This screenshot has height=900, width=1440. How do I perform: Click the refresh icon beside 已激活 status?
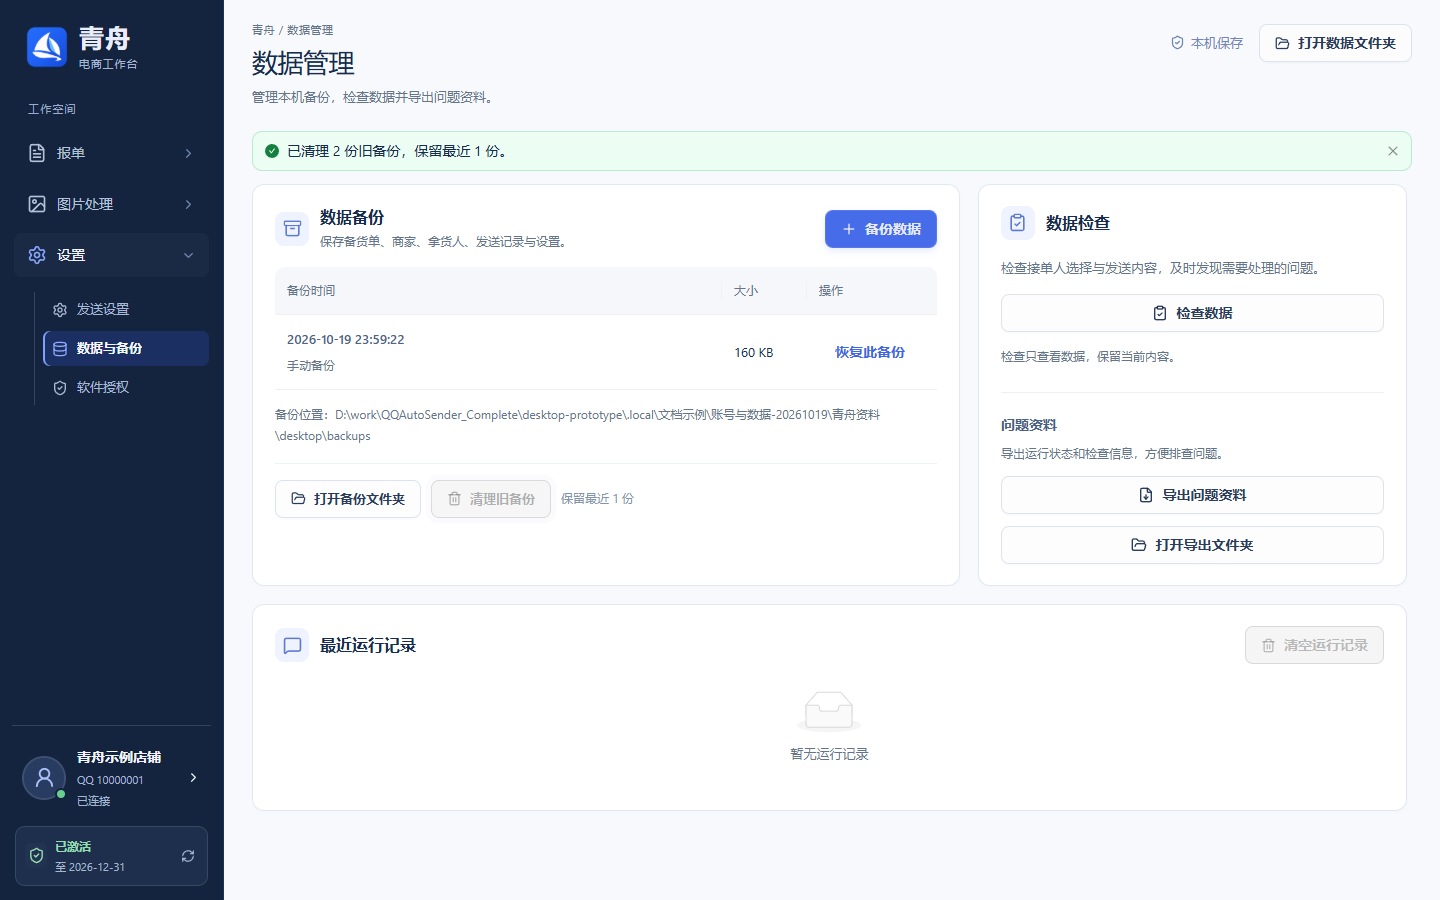188,856
